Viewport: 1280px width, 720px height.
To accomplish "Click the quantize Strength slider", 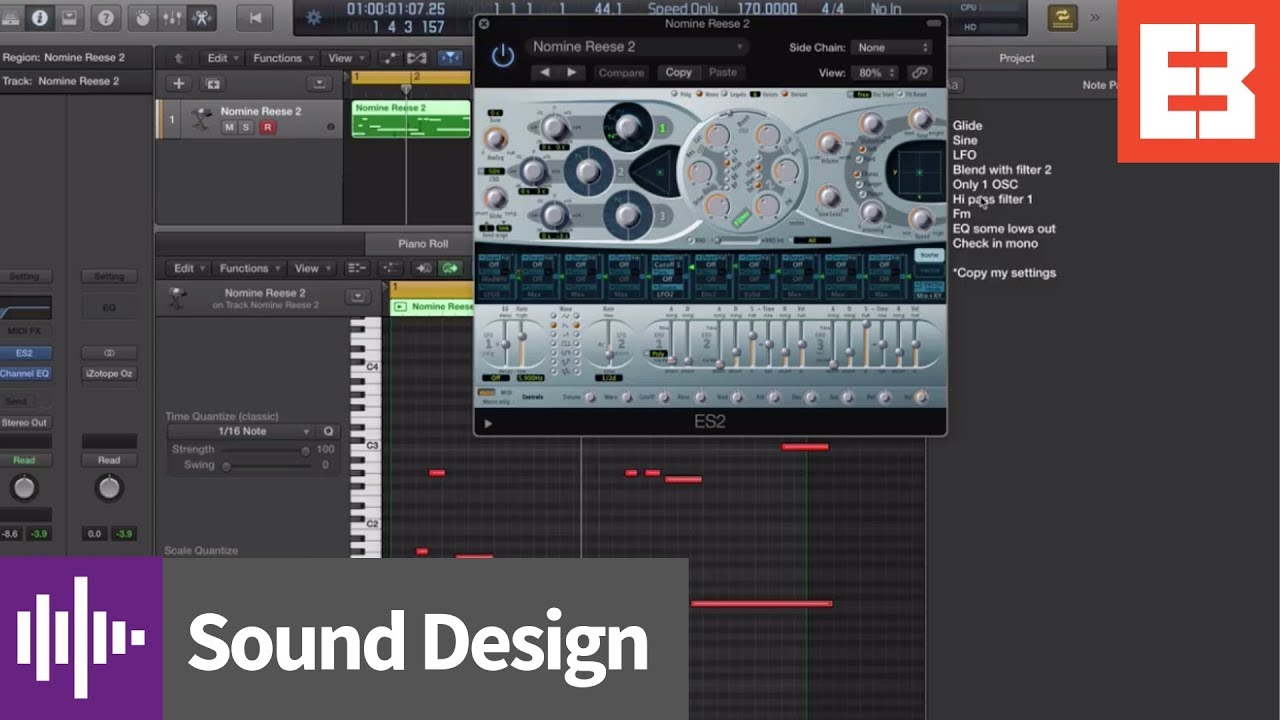I will click(x=265, y=450).
